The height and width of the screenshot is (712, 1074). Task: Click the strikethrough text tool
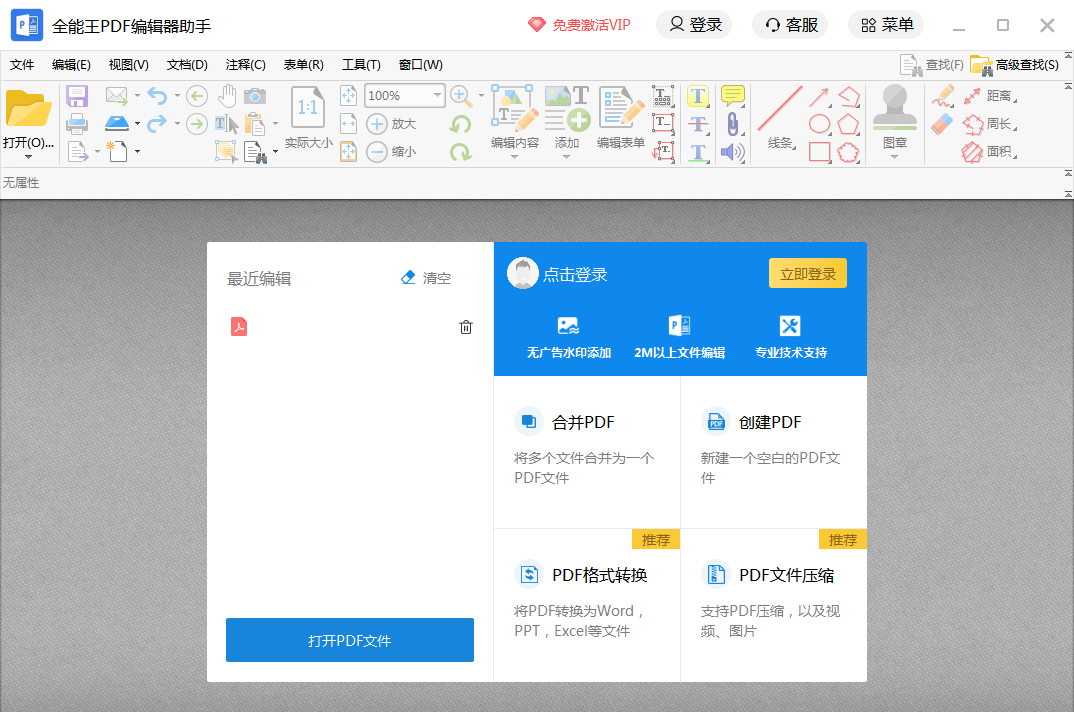[x=698, y=124]
